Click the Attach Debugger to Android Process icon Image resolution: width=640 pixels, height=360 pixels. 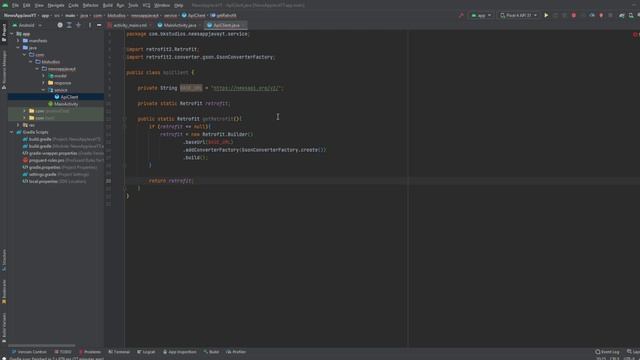click(601, 16)
